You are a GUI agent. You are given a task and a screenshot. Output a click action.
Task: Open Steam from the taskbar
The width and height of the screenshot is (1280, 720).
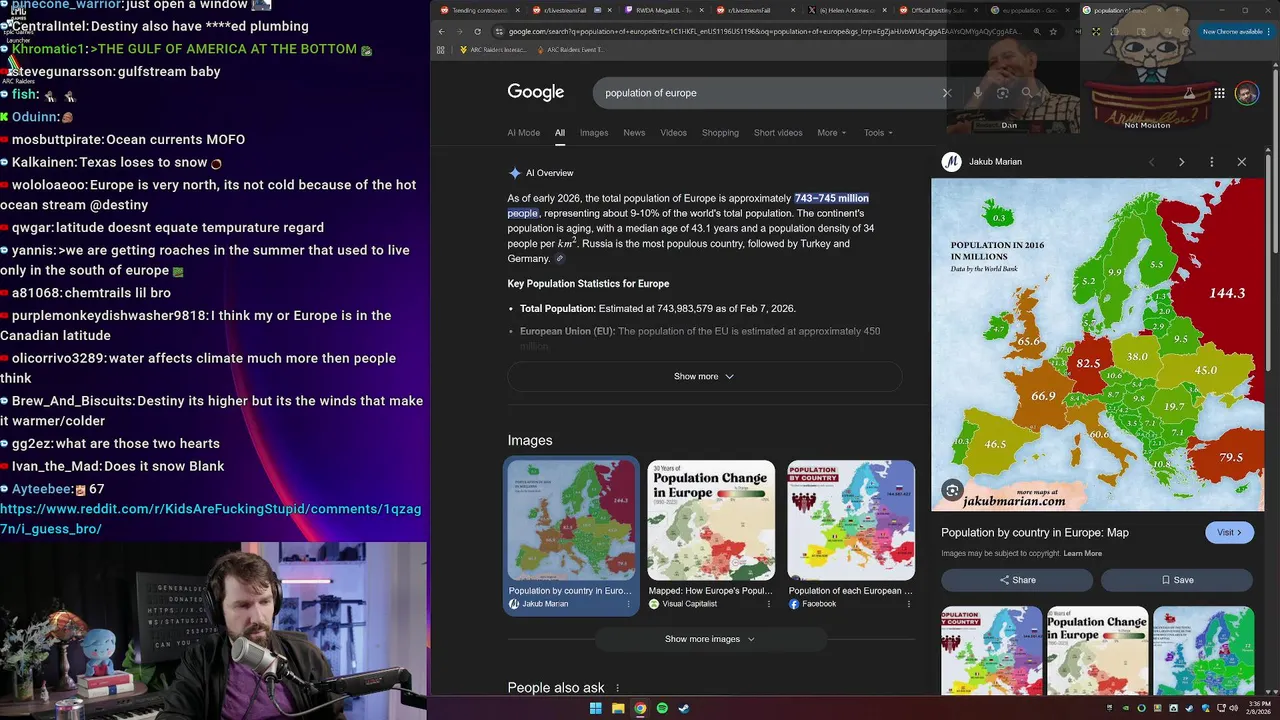pos(684,708)
